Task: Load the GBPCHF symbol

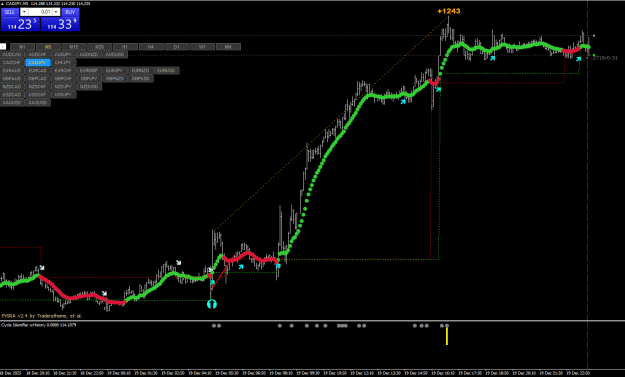Action: 63,79
